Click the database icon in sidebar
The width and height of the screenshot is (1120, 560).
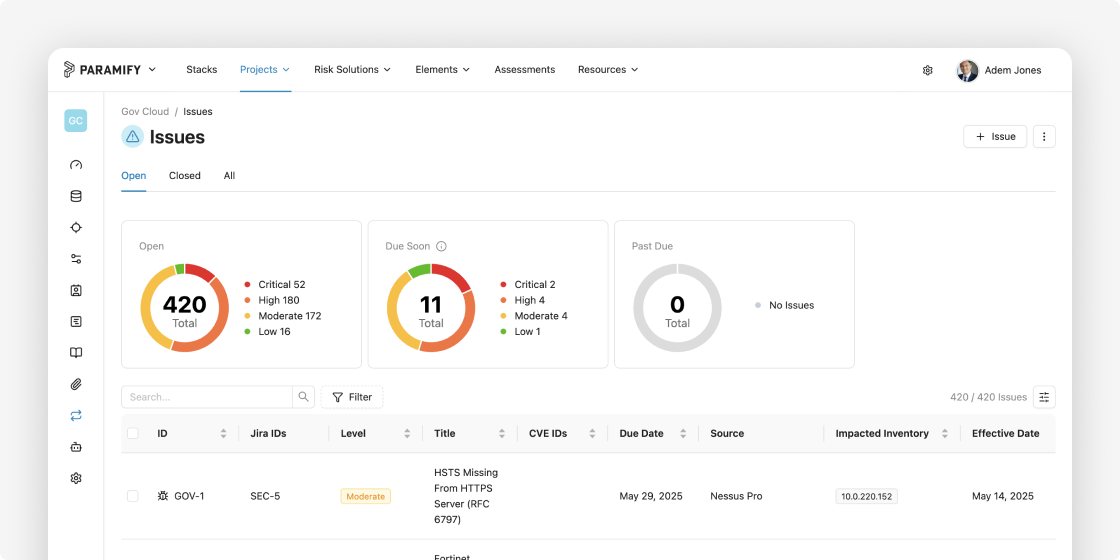click(x=76, y=196)
